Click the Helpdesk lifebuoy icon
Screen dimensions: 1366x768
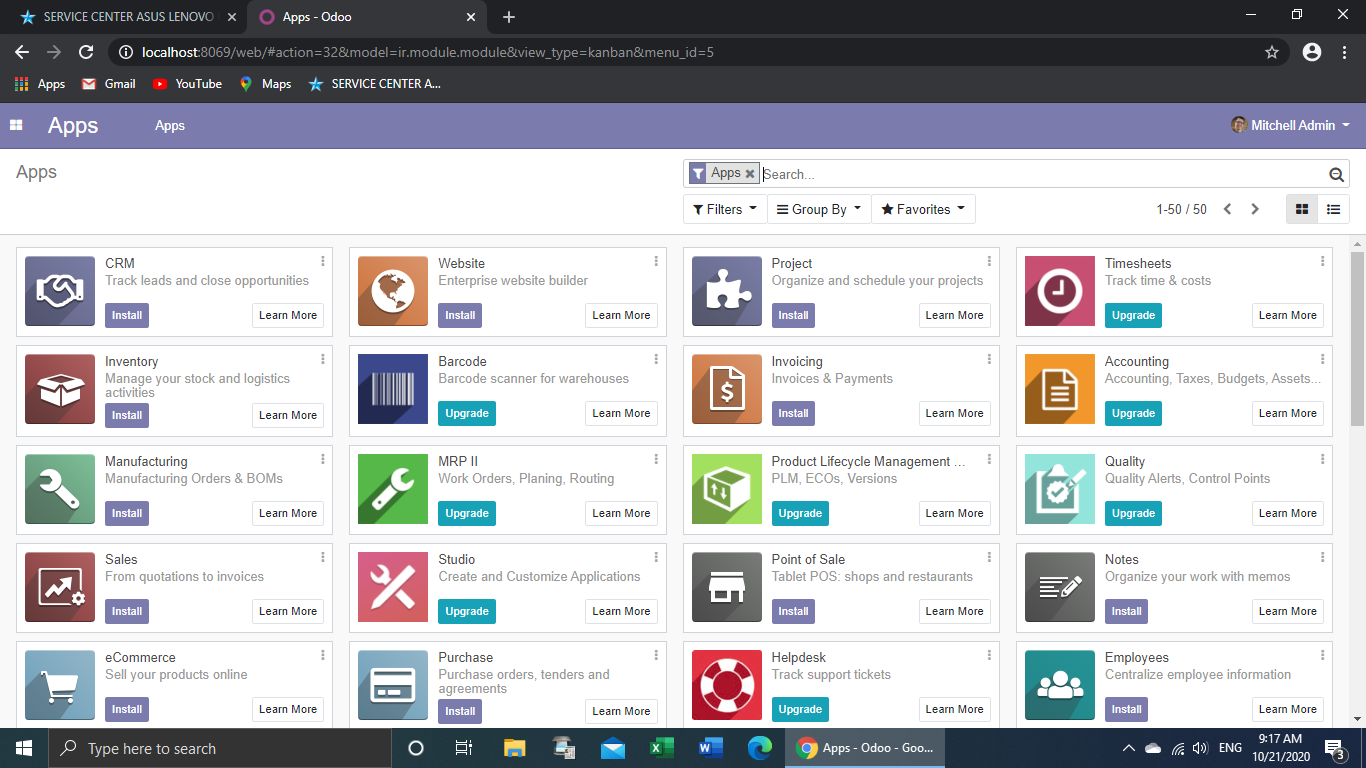pyautogui.click(x=727, y=685)
